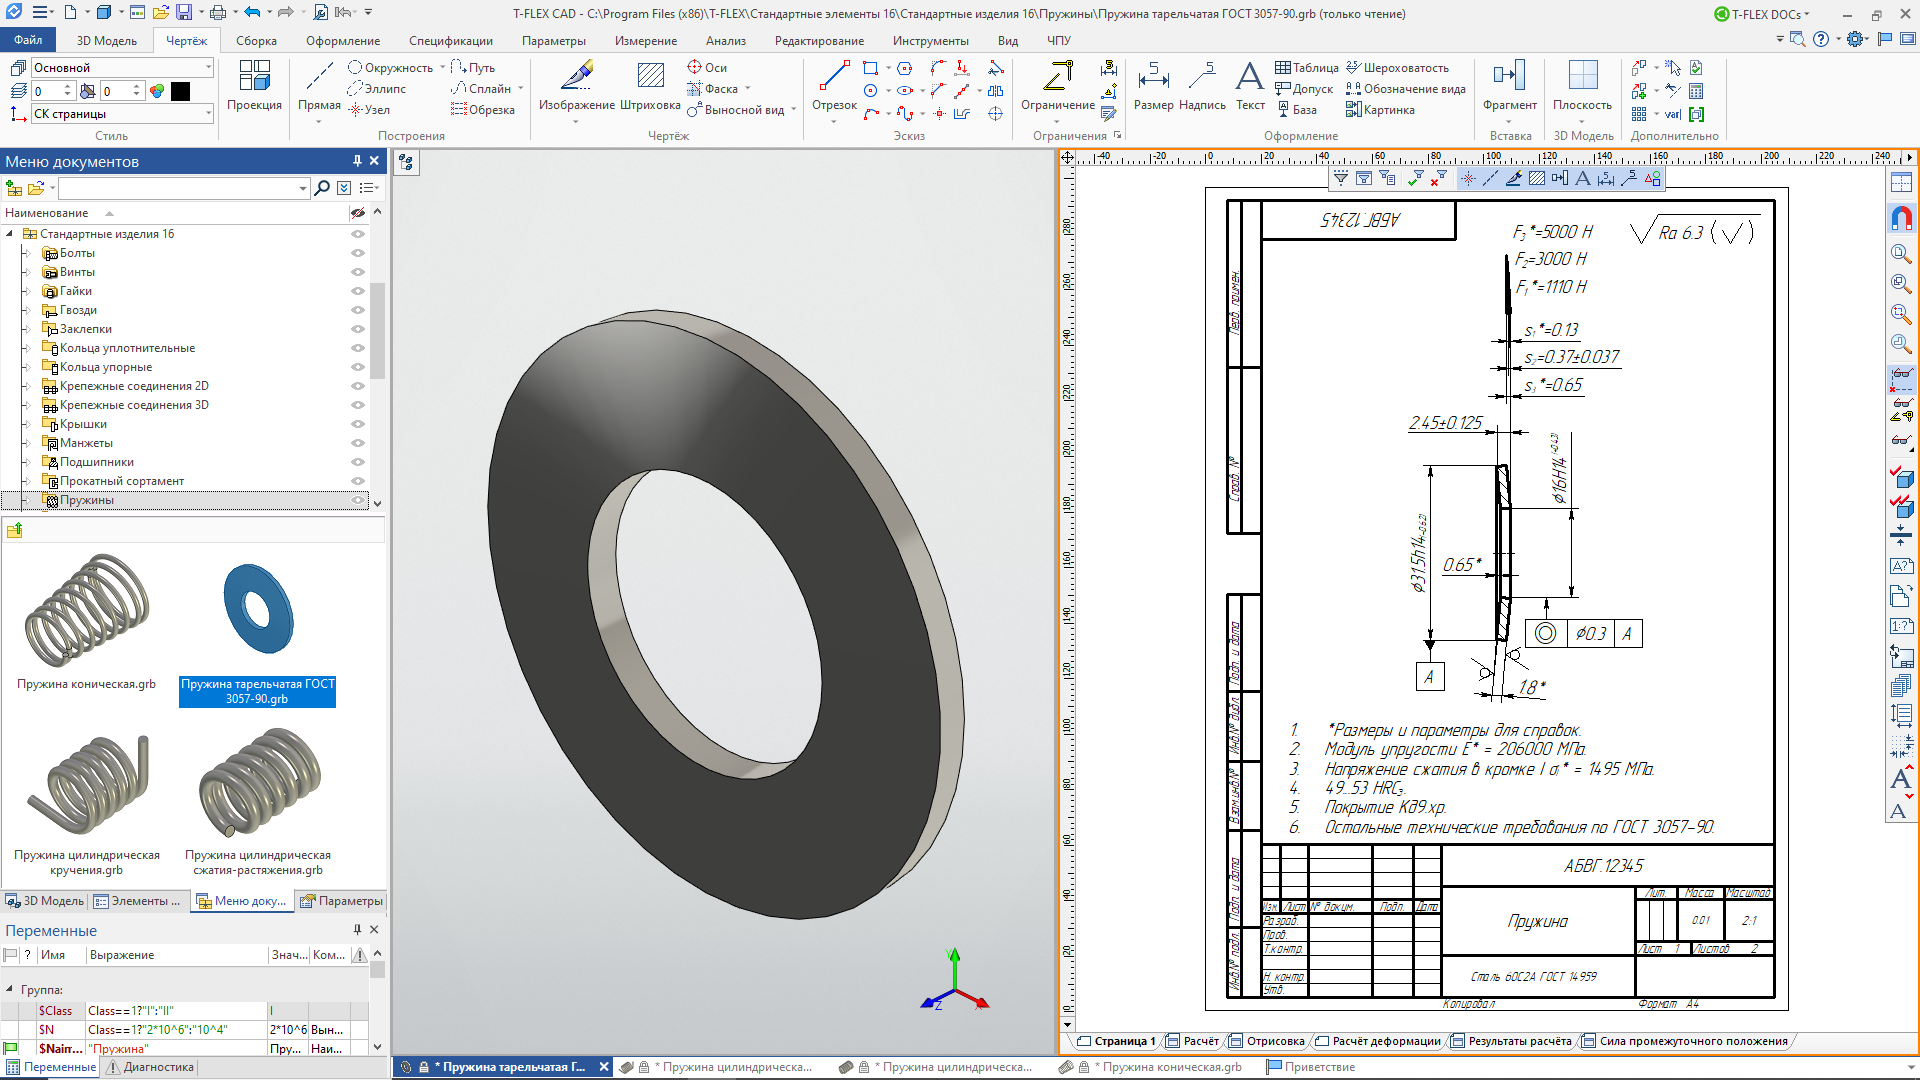Add a Шероховатость roughness symbol

point(1397,67)
